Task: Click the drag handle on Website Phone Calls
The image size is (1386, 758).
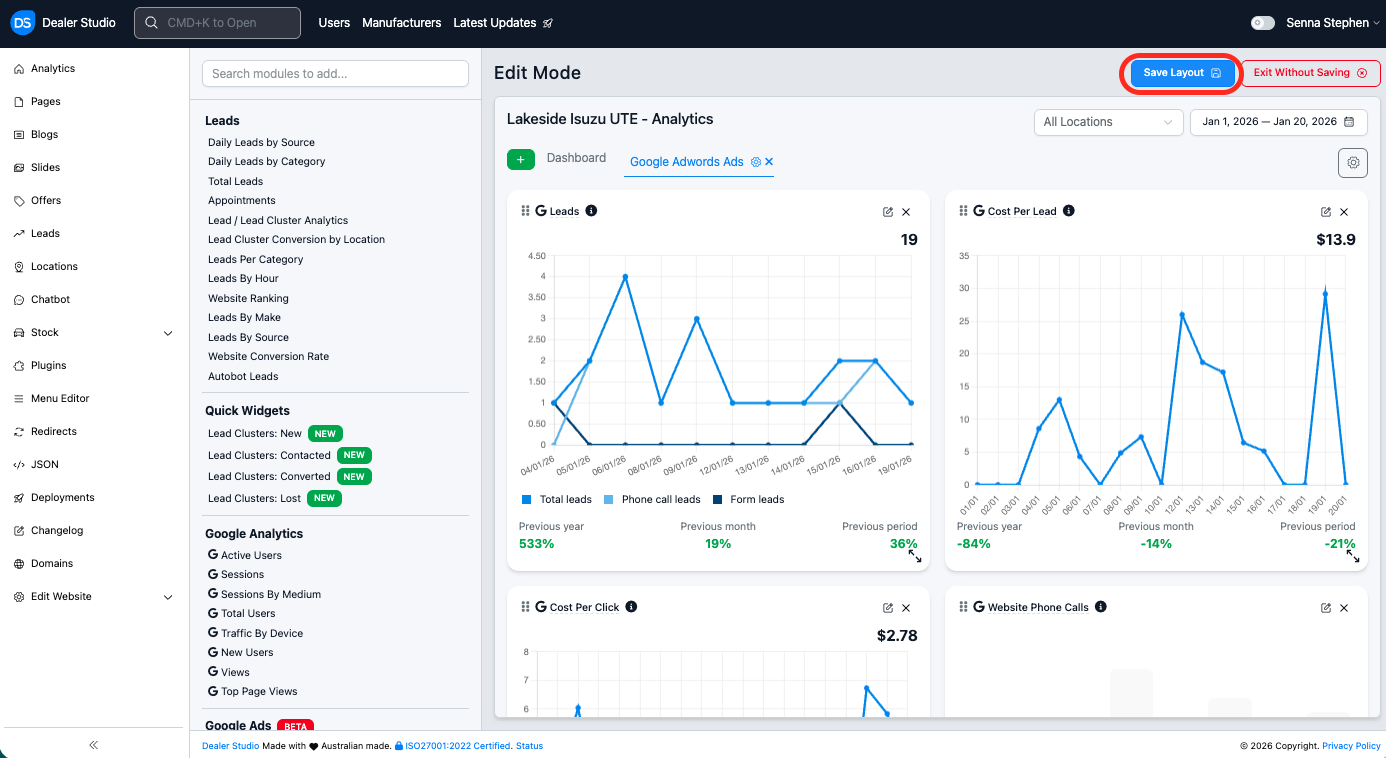Action: [x=963, y=607]
